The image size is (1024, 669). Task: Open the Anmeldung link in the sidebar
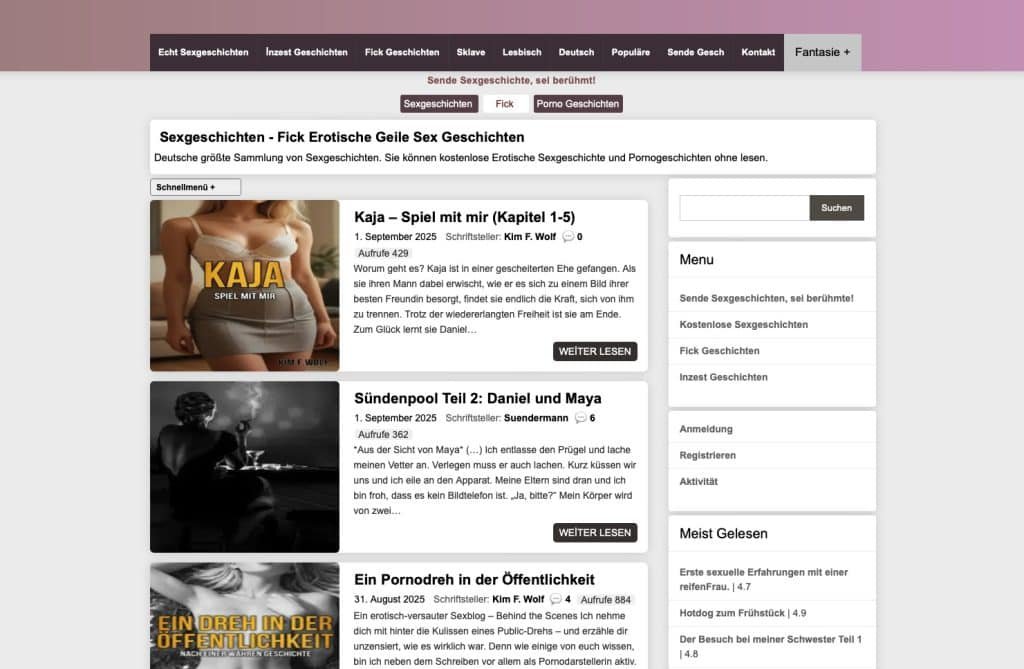(x=705, y=428)
